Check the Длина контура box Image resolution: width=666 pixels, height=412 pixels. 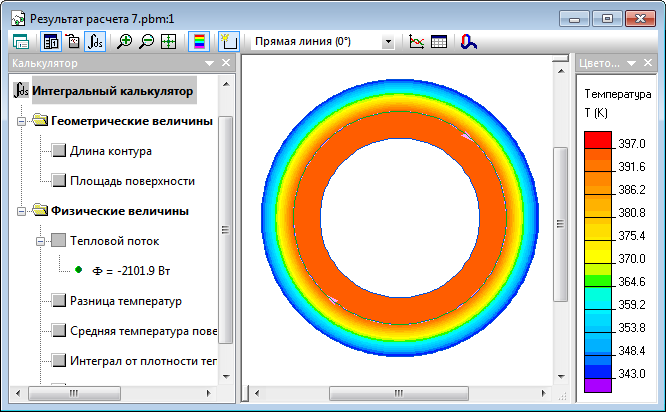pyautogui.click(x=58, y=152)
